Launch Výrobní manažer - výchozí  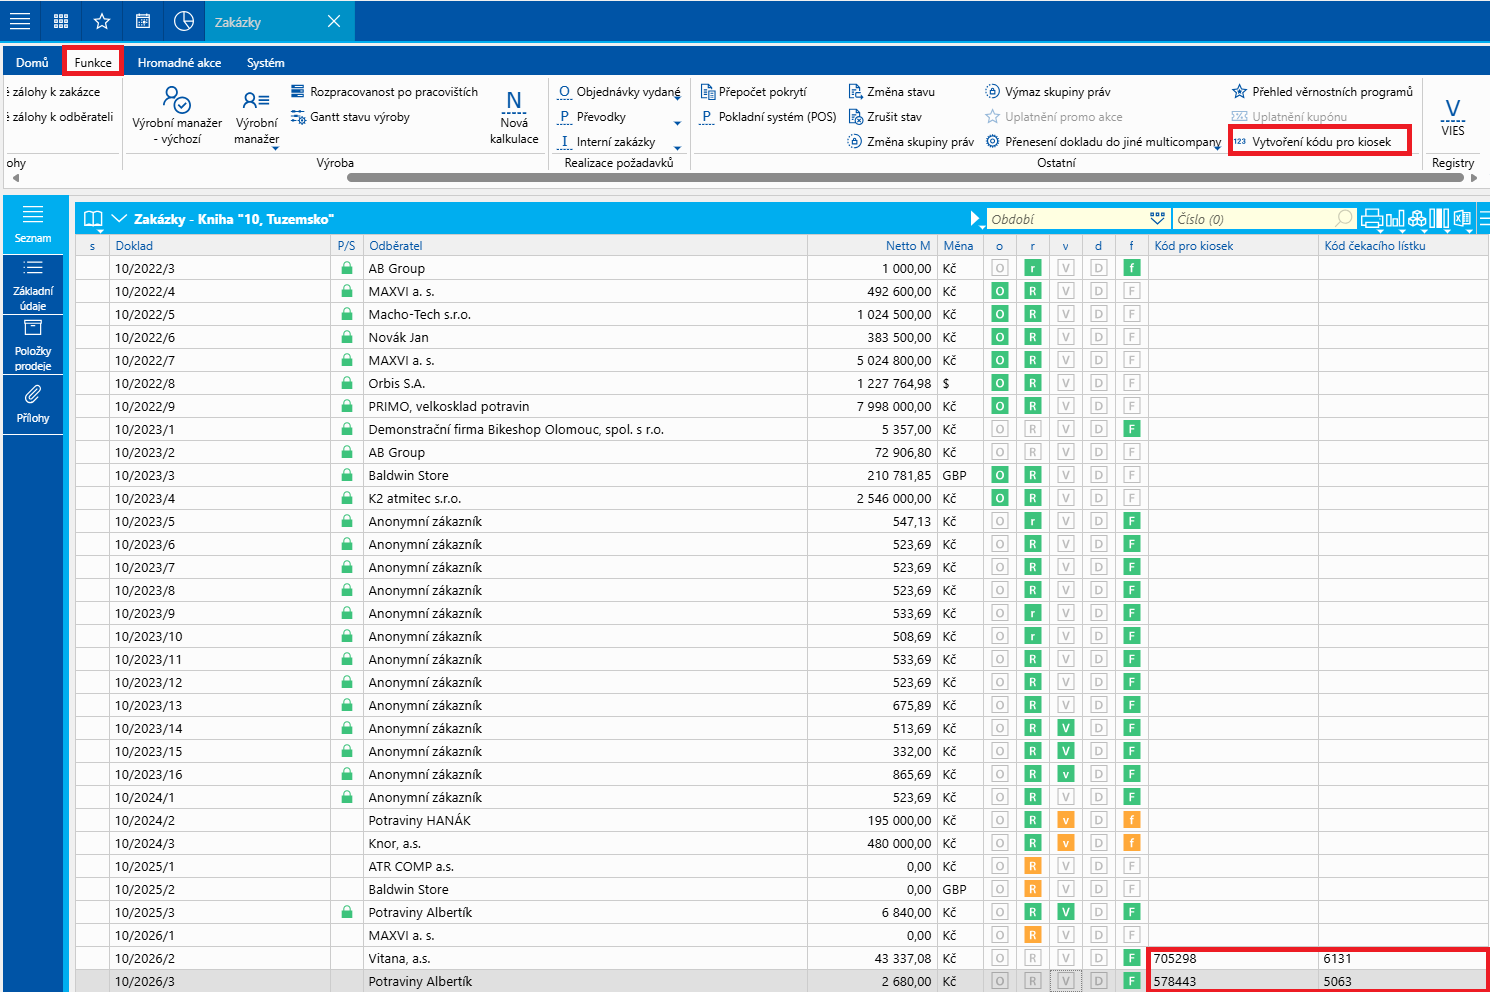click(x=177, y=115)
